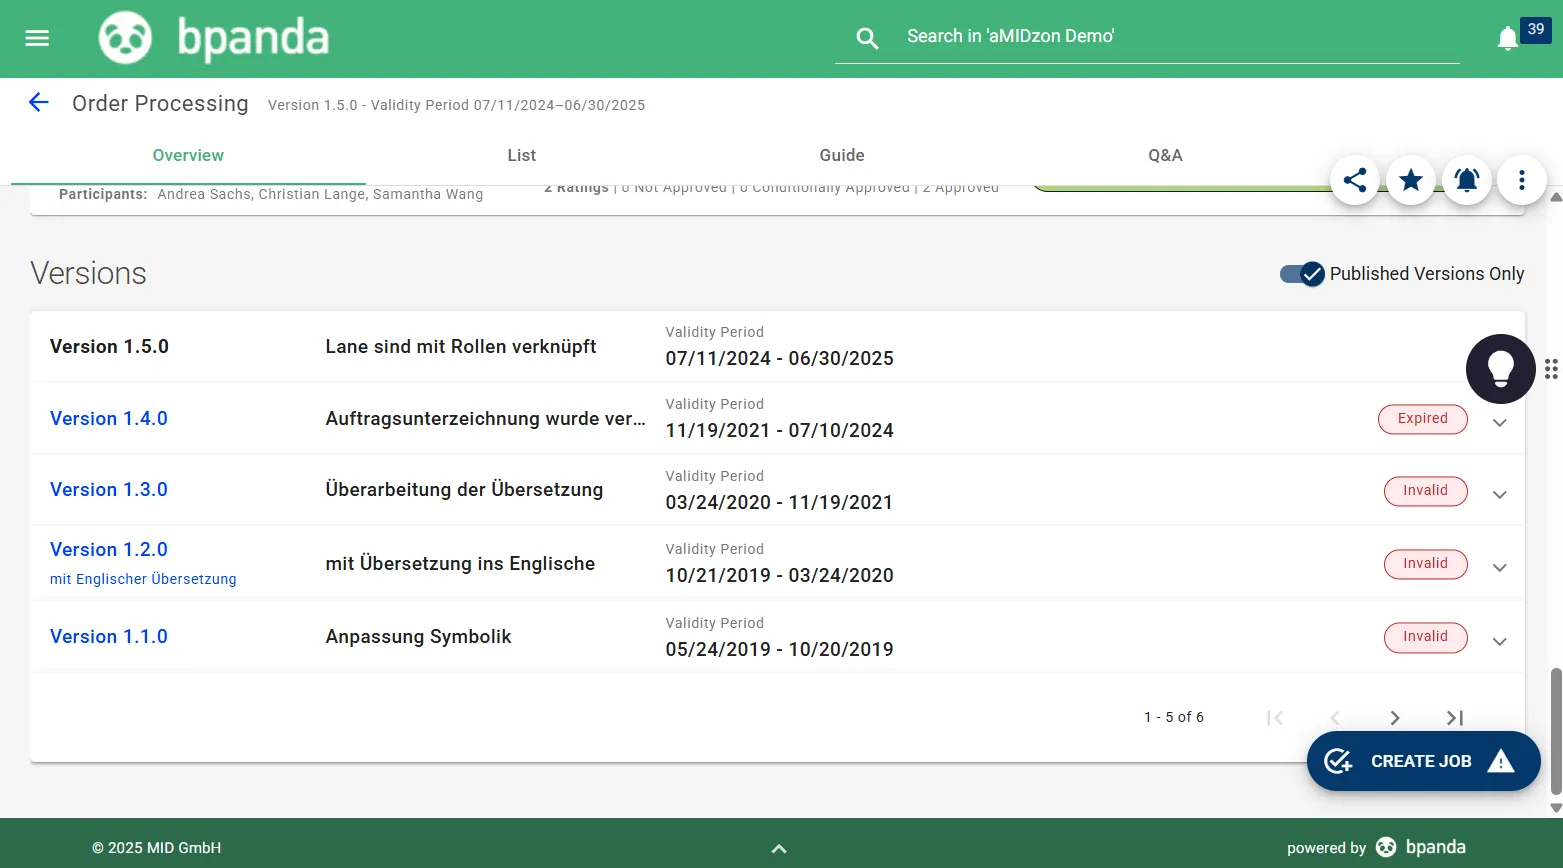Open the Version 1.2.0 link
Screen dimensions: 1563x868
coord(109,550)
